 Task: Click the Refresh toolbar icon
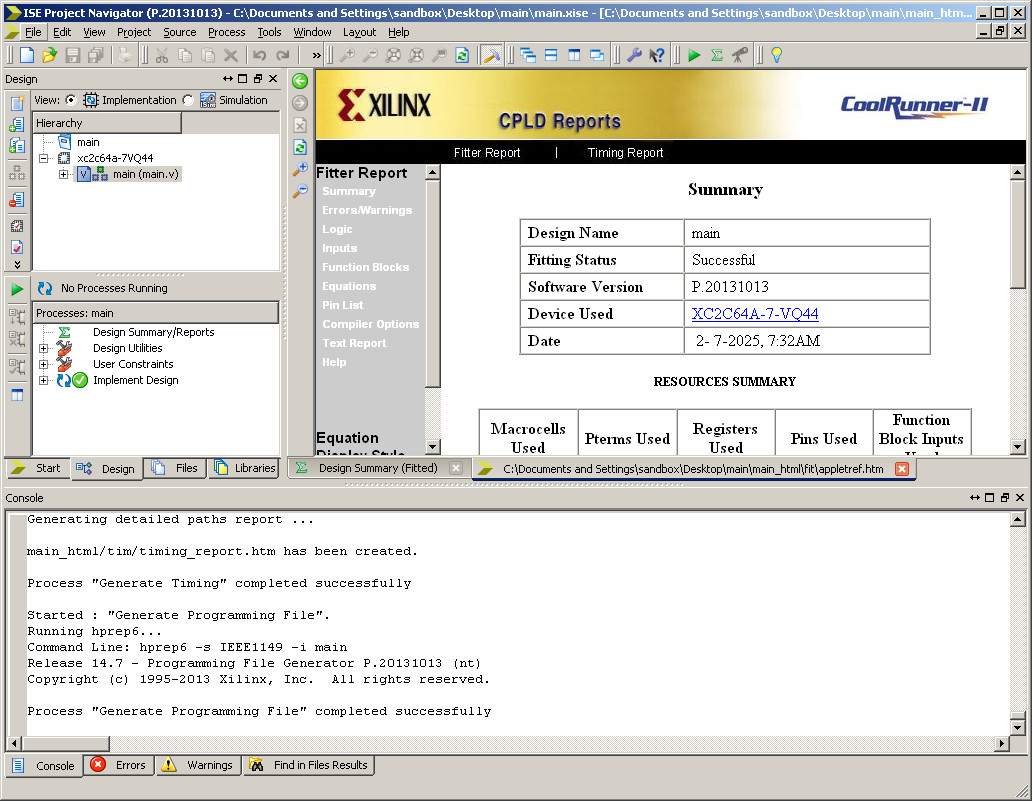(x=462, y=55)
